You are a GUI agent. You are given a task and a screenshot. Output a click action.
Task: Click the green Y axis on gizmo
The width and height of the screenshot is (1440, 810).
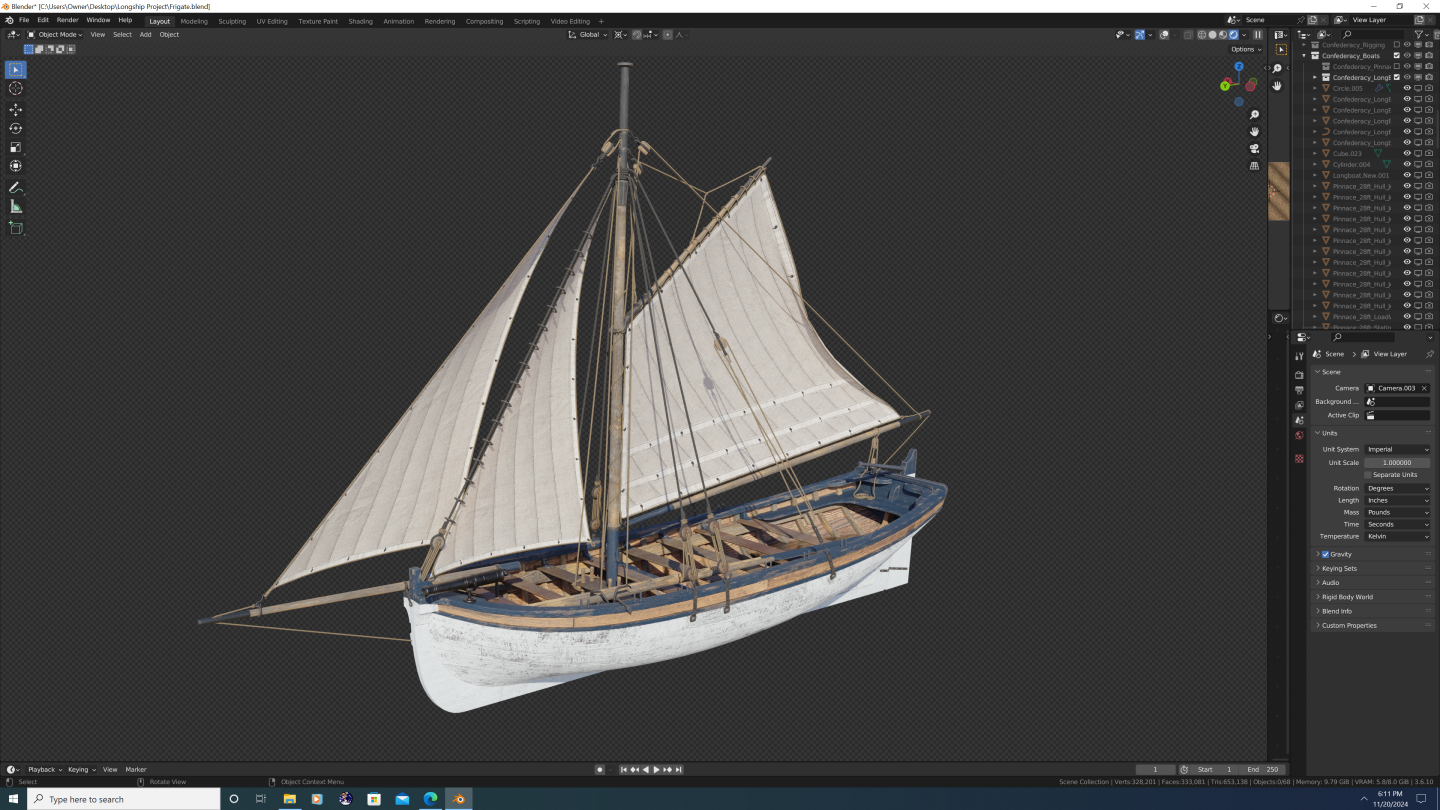point(1225,86)
